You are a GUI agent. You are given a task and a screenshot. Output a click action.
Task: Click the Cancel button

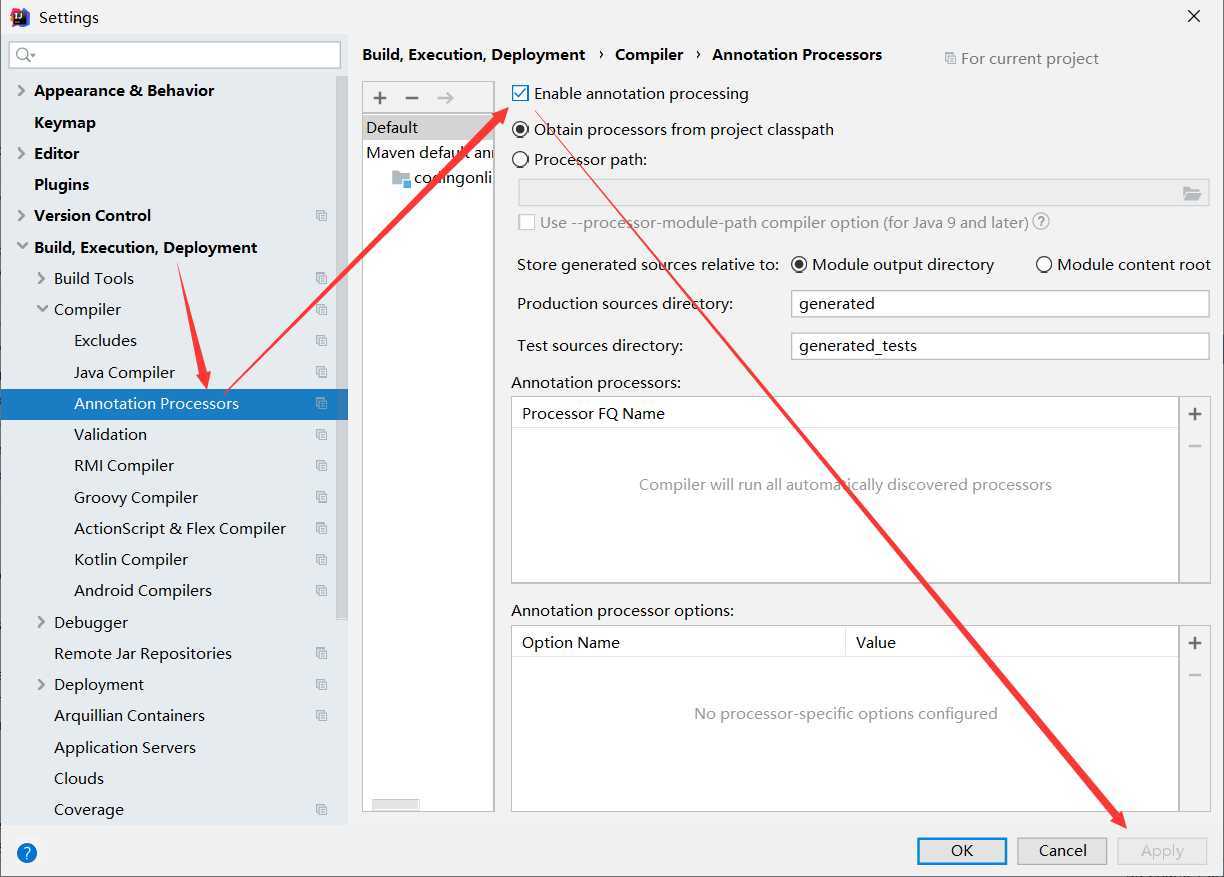(x=1062, y=851)
